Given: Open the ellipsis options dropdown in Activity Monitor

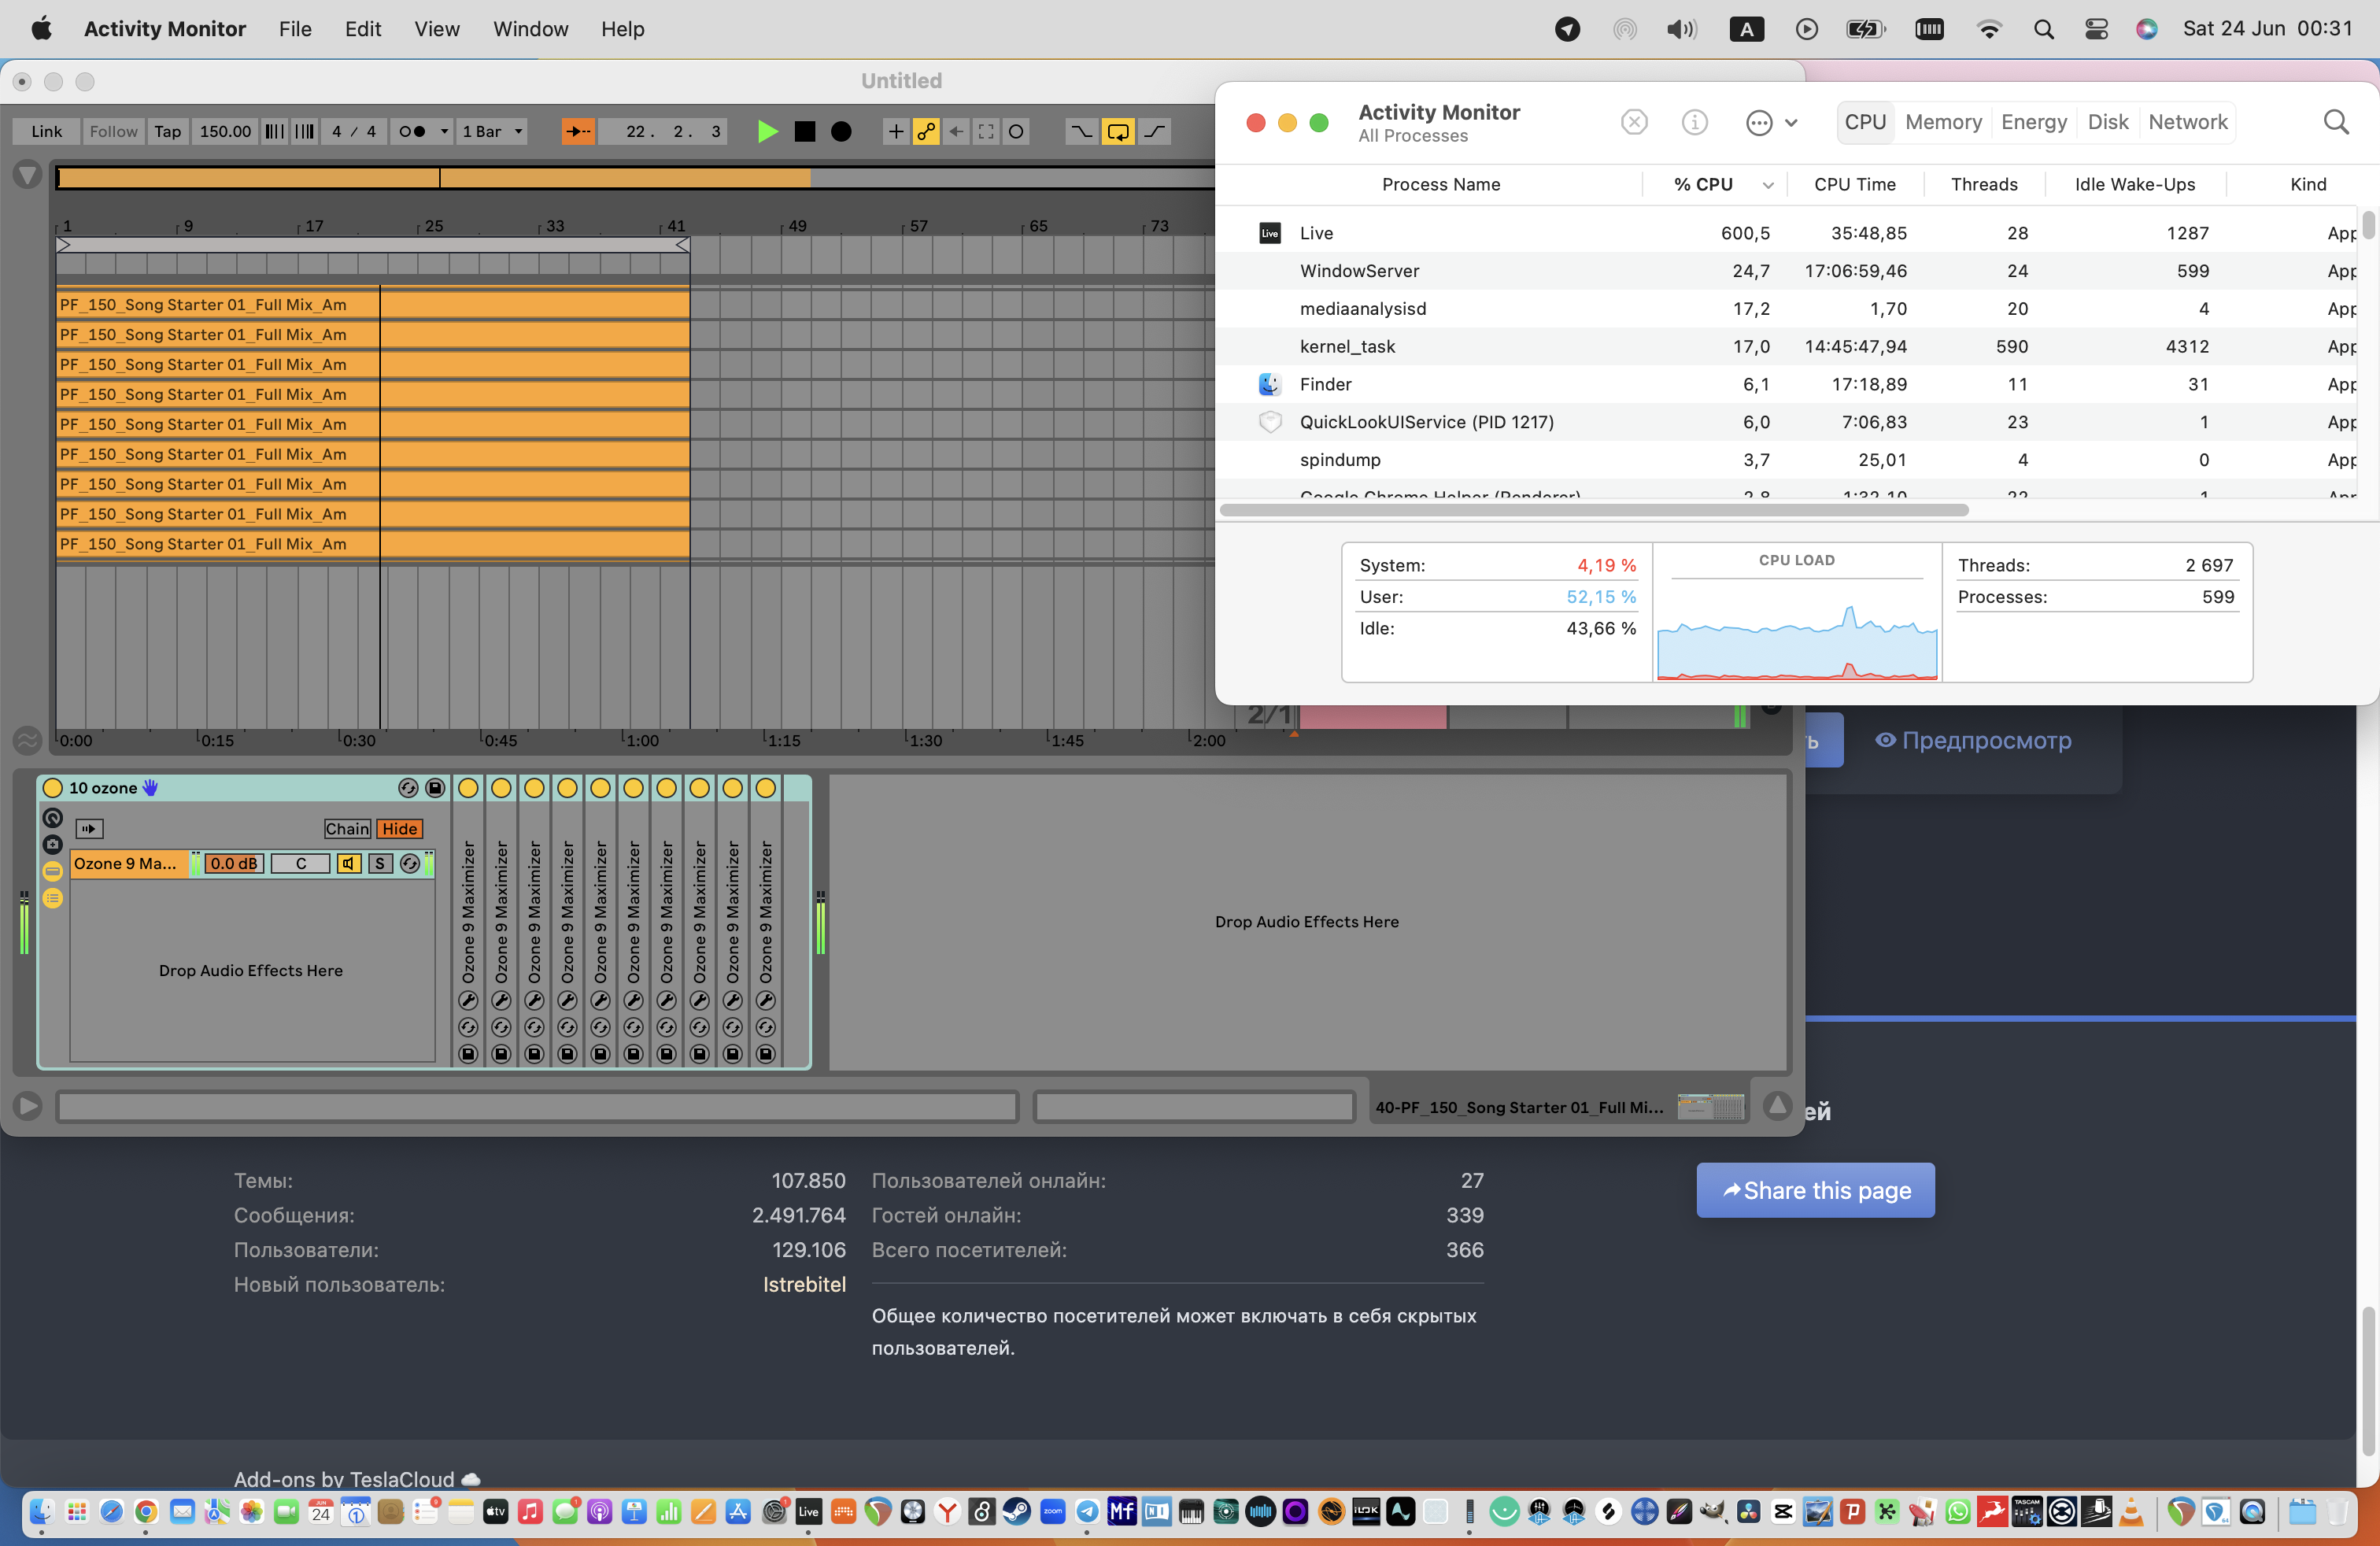Looking at the screenshot, I should pyautogui.click(x=1771, y=122).
